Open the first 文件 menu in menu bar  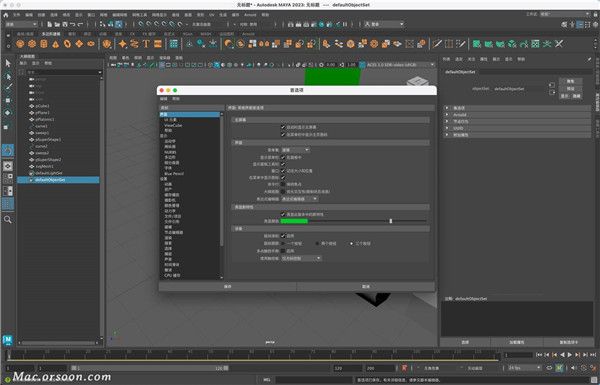[16, 15]
